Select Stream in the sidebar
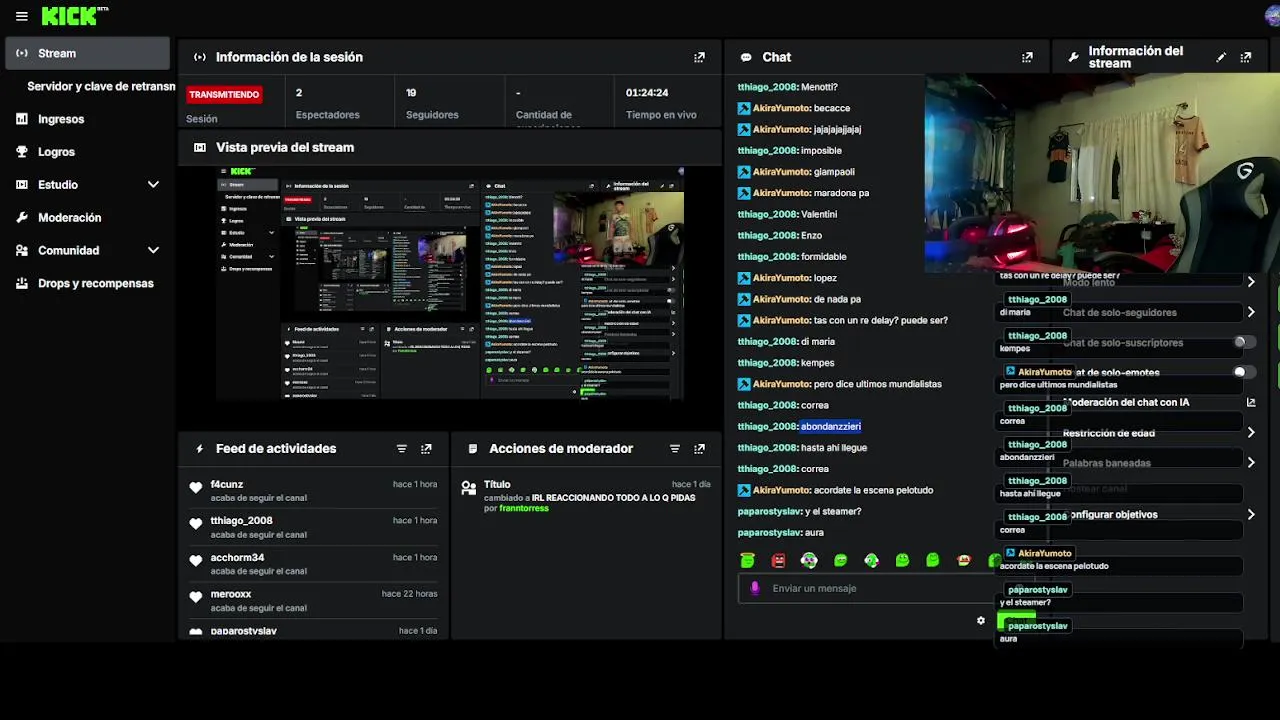 pyautogui.click(x=88, y=53)
